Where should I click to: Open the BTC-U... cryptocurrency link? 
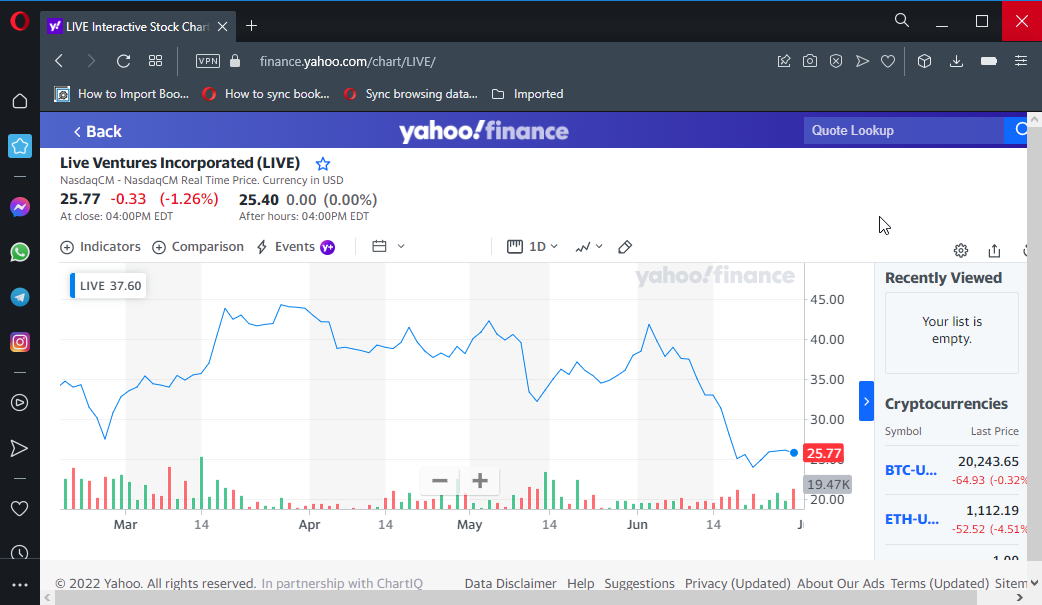(x=910, y=470)
